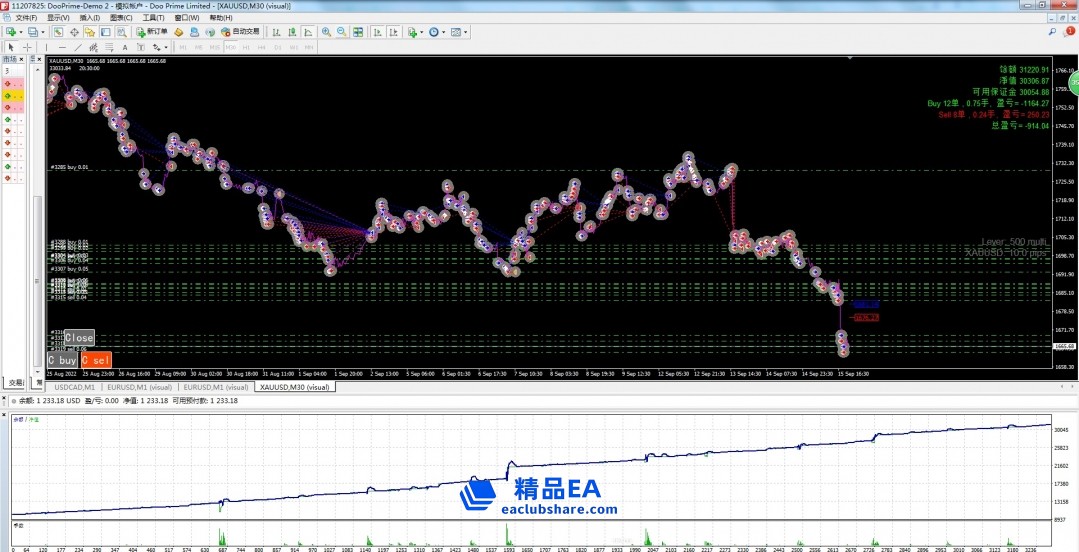
Task: Open the new chart dropdown arrow
Action: [21, 32]
